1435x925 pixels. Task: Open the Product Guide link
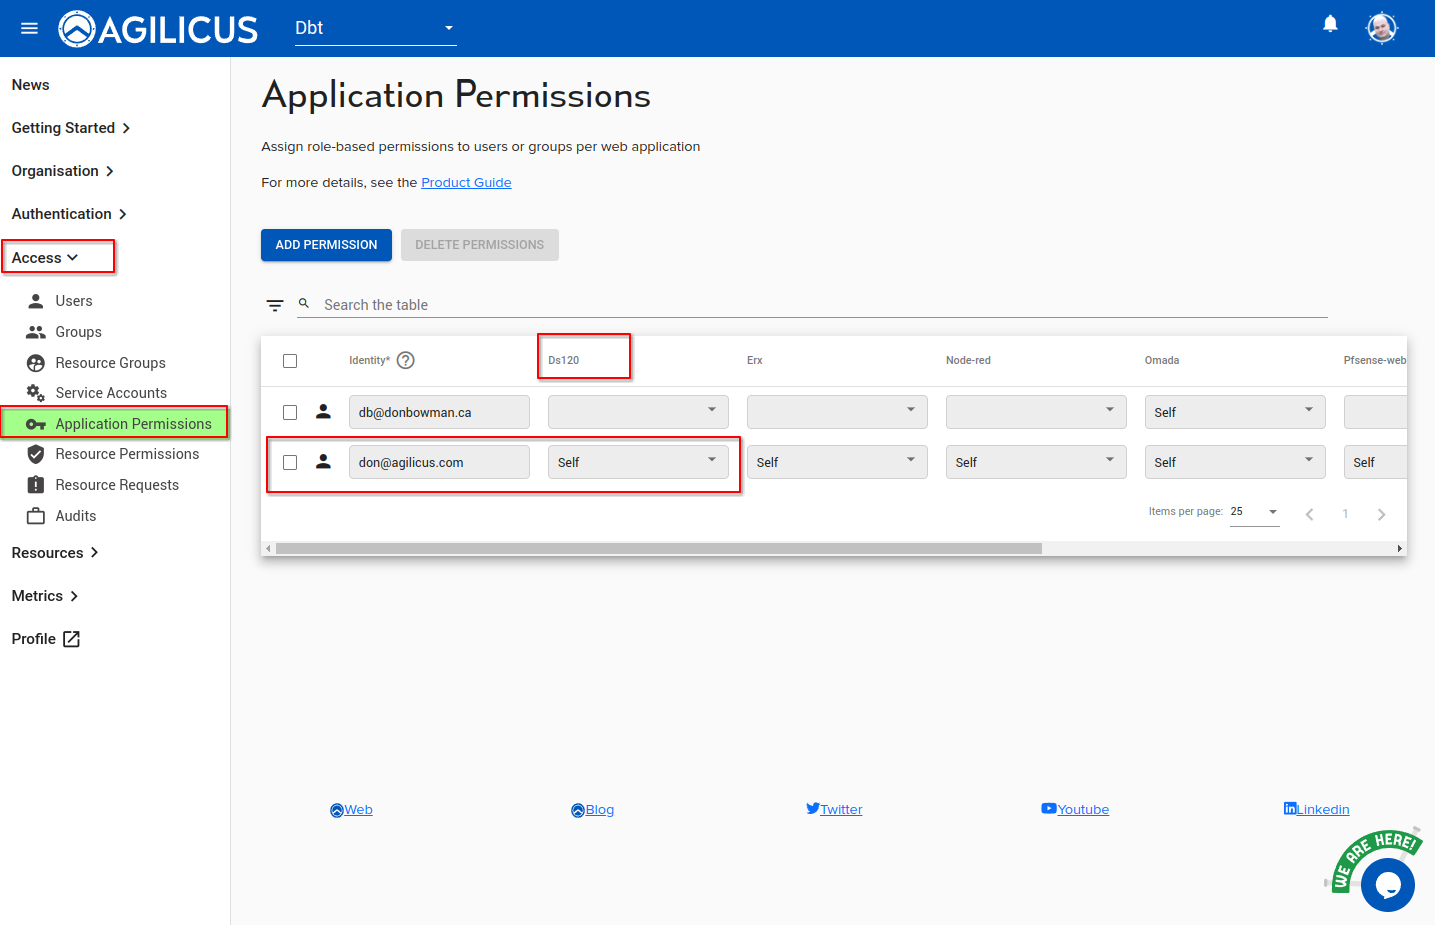[x=466, y=183]
